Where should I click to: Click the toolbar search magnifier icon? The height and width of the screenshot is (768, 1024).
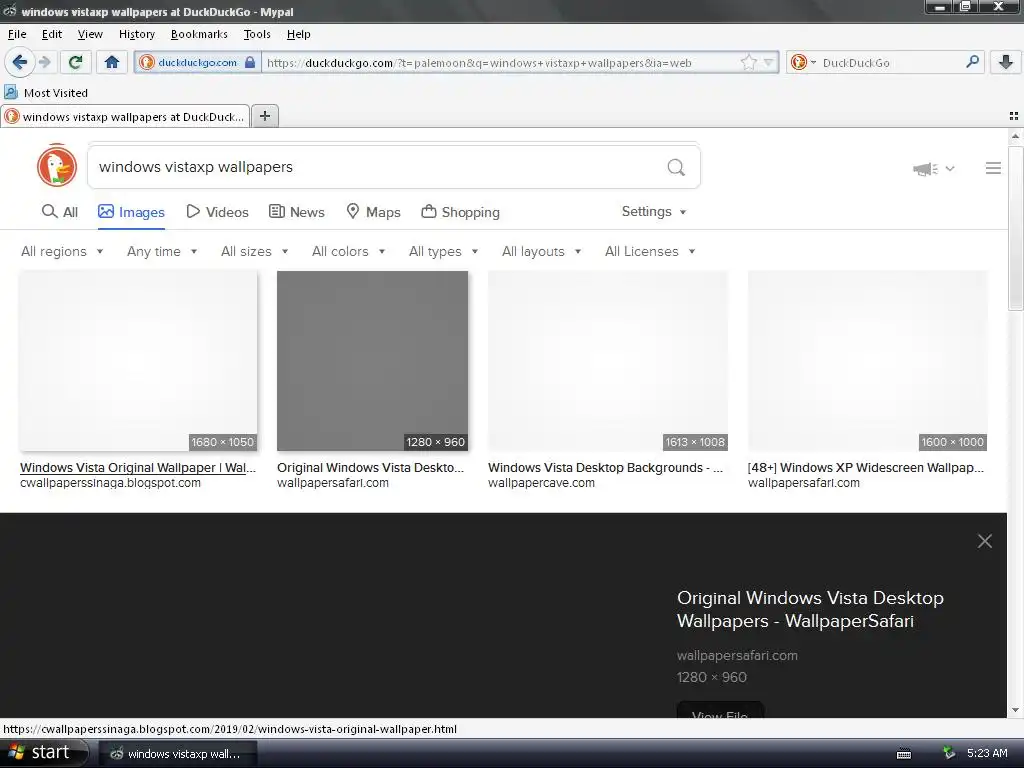[x=972, y=62]
